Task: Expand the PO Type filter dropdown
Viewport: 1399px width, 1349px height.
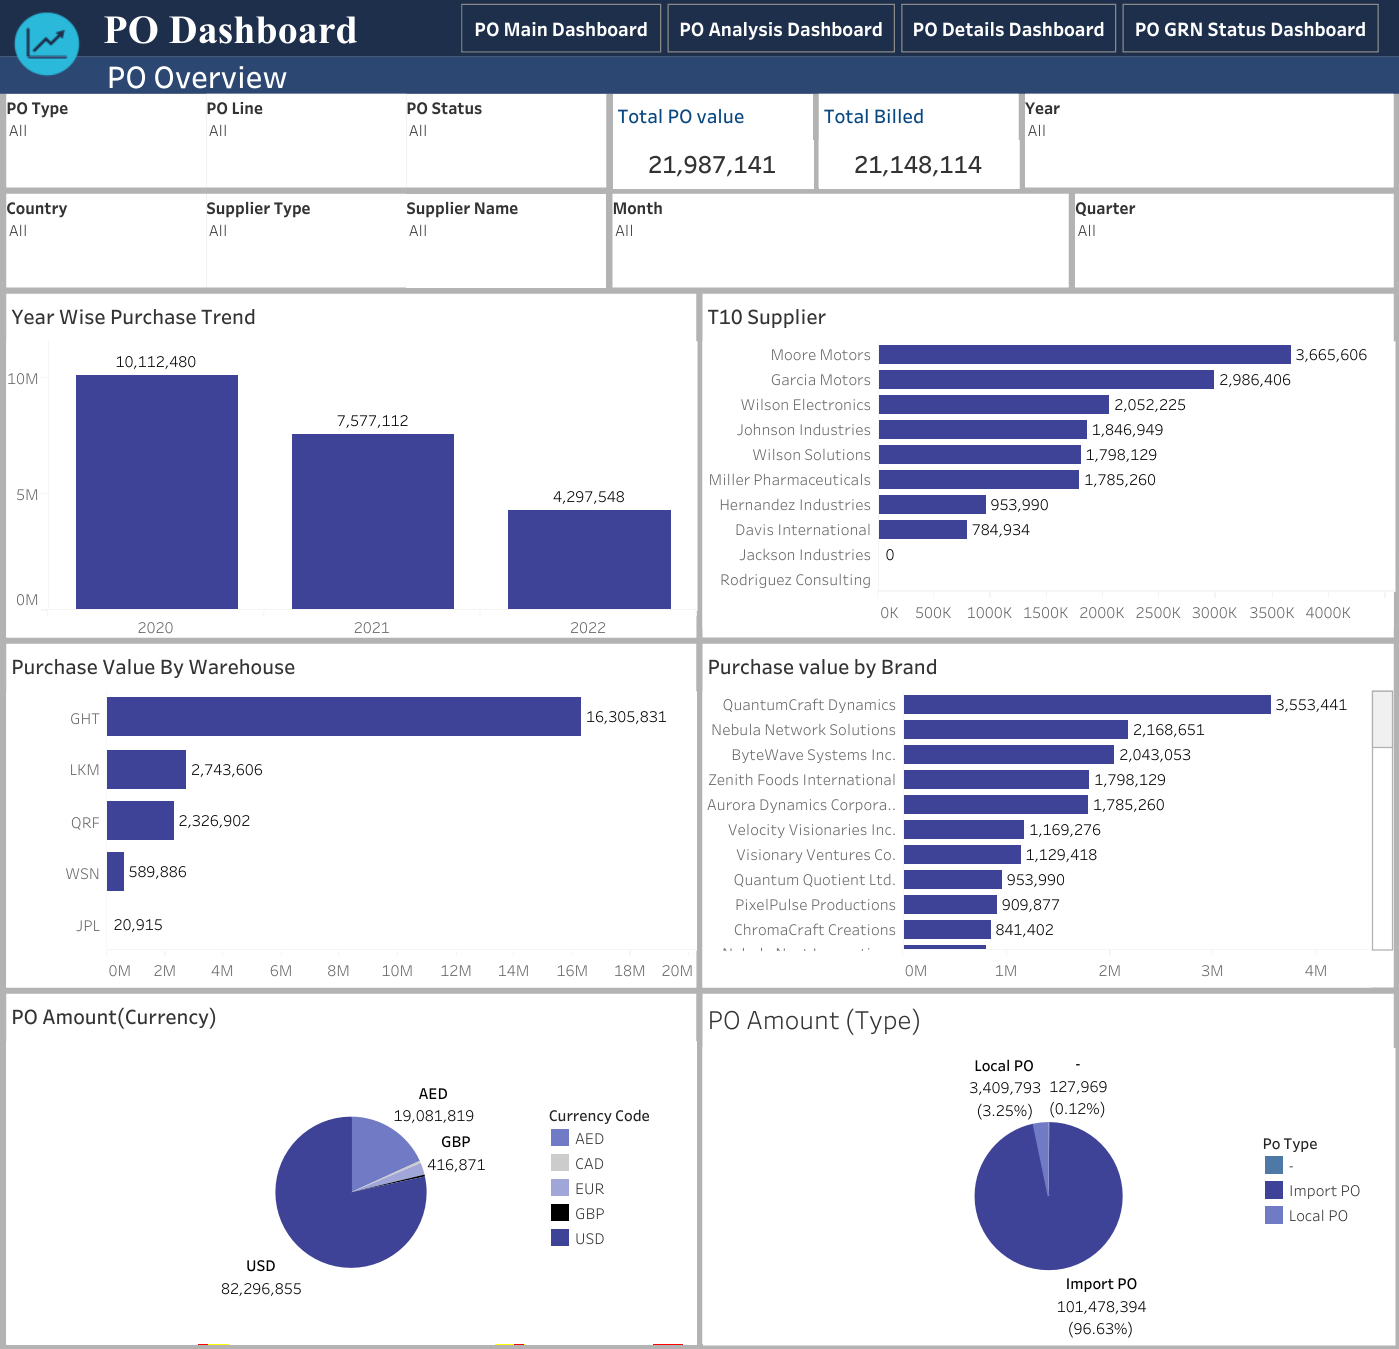Action: pos(104,131)
